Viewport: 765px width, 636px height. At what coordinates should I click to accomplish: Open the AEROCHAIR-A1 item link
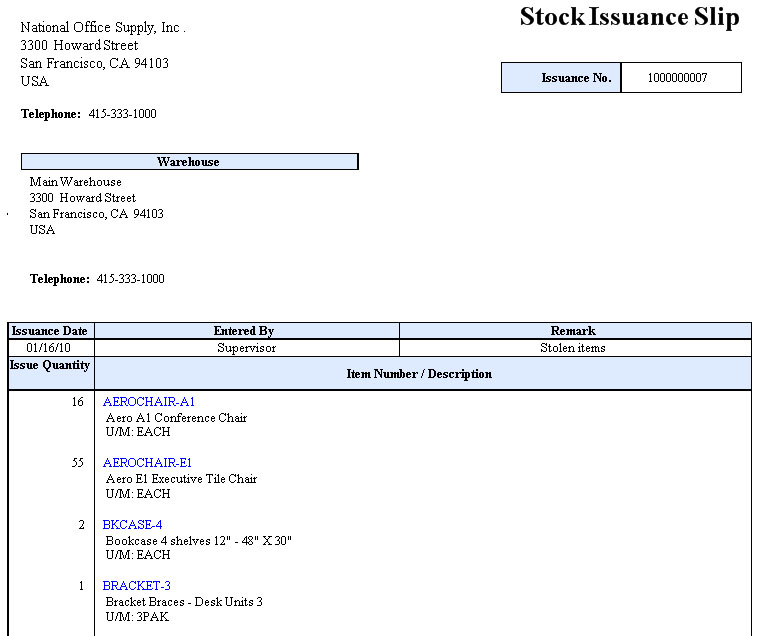149,401
